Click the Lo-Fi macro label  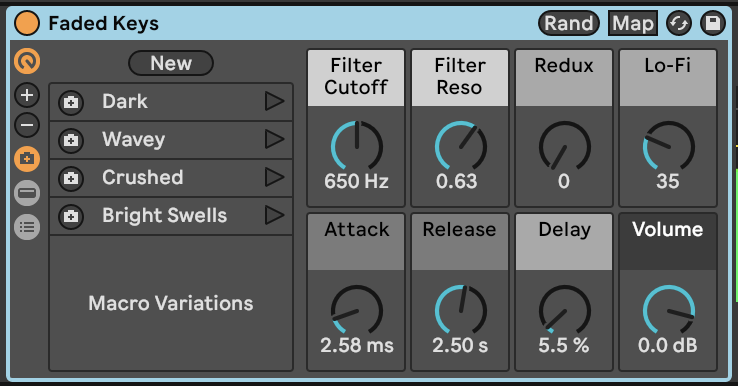tap(668, 78)
